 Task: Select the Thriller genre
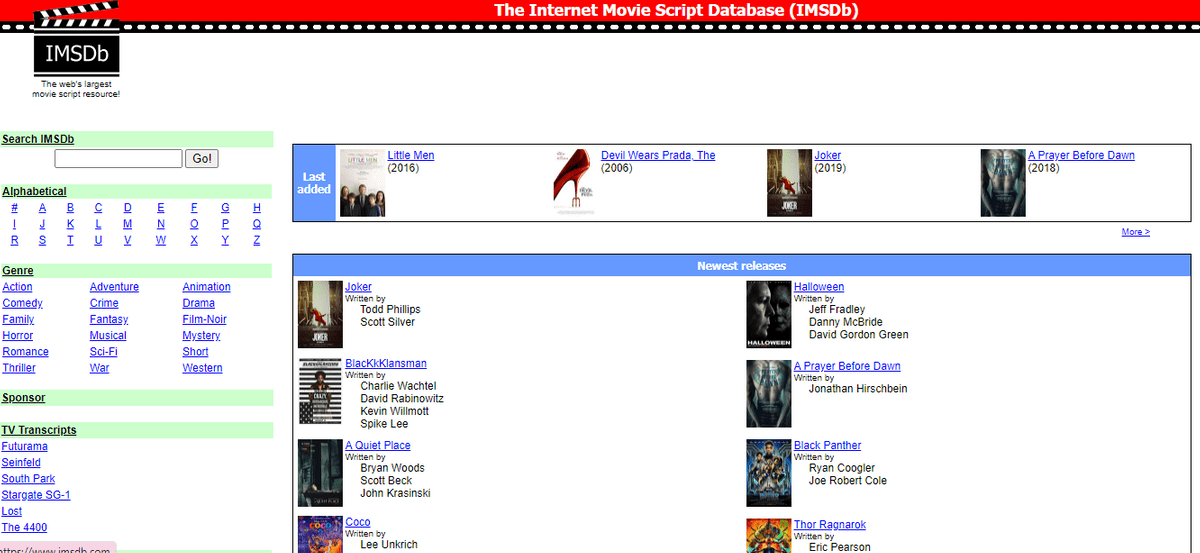tap(19, 367)
